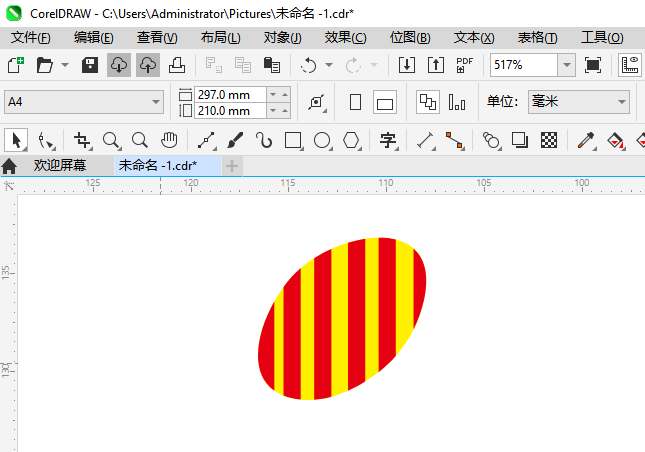
Task: Select the first Zoom magnifier tool
Action: pos(111,141)
